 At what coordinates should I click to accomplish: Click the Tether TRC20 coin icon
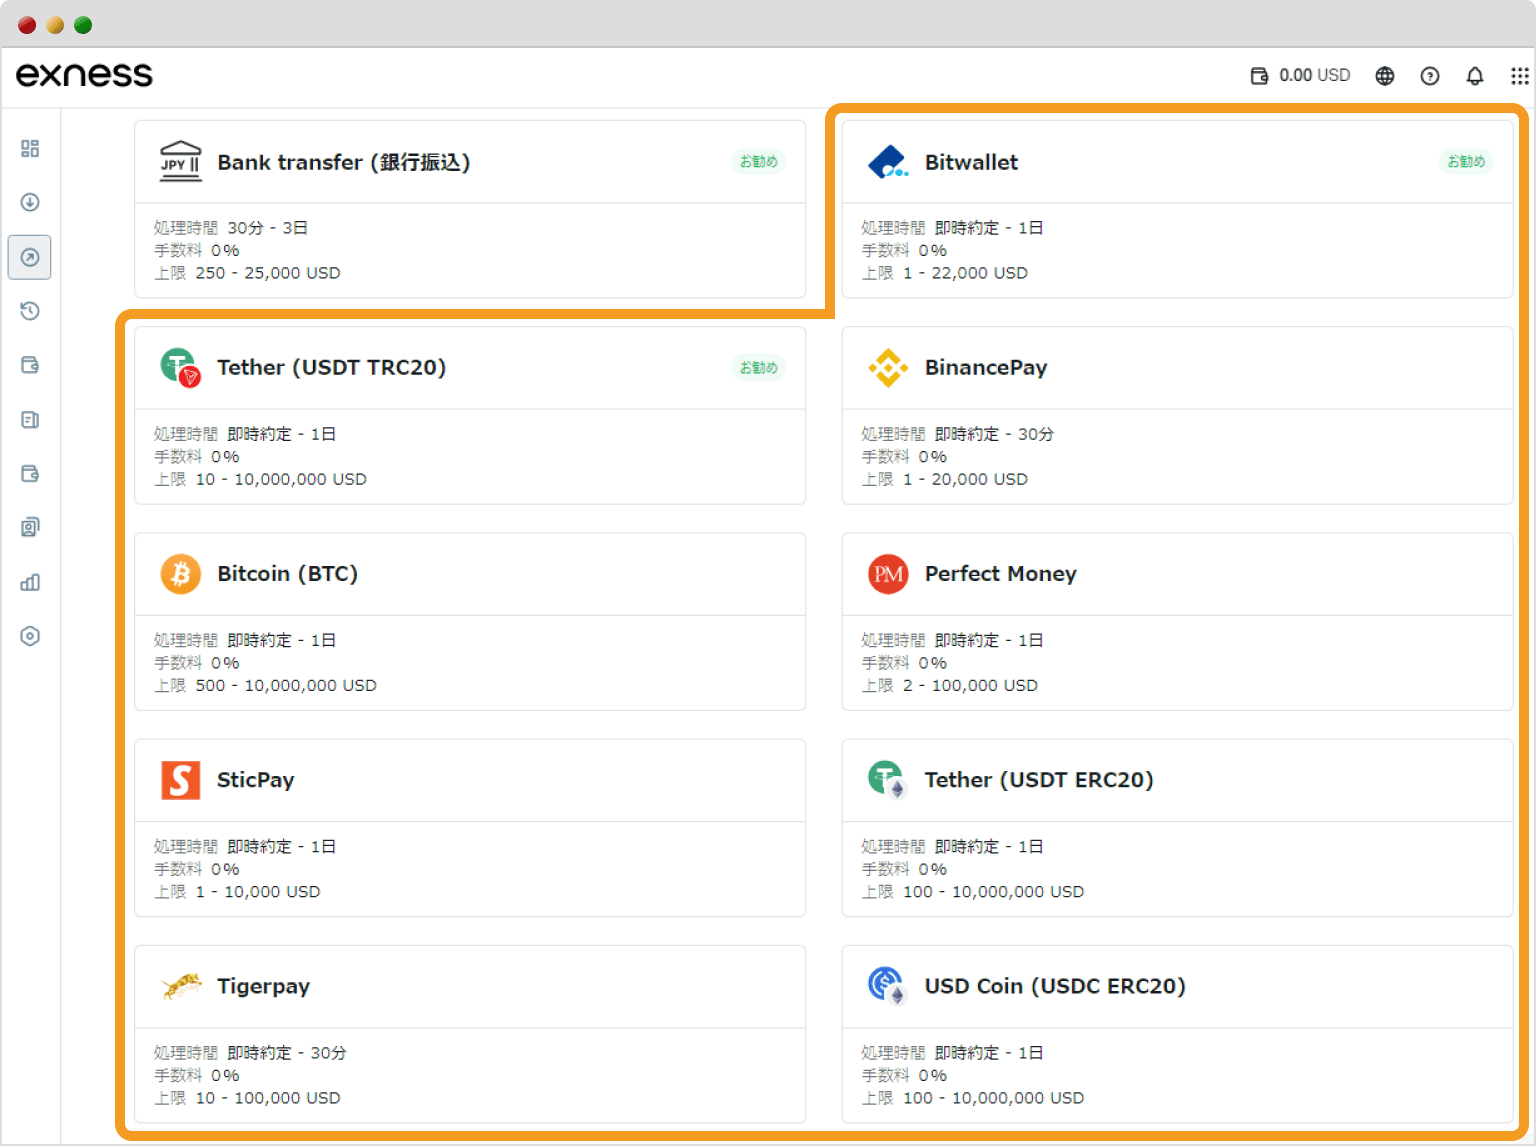(x=180, y=367)
